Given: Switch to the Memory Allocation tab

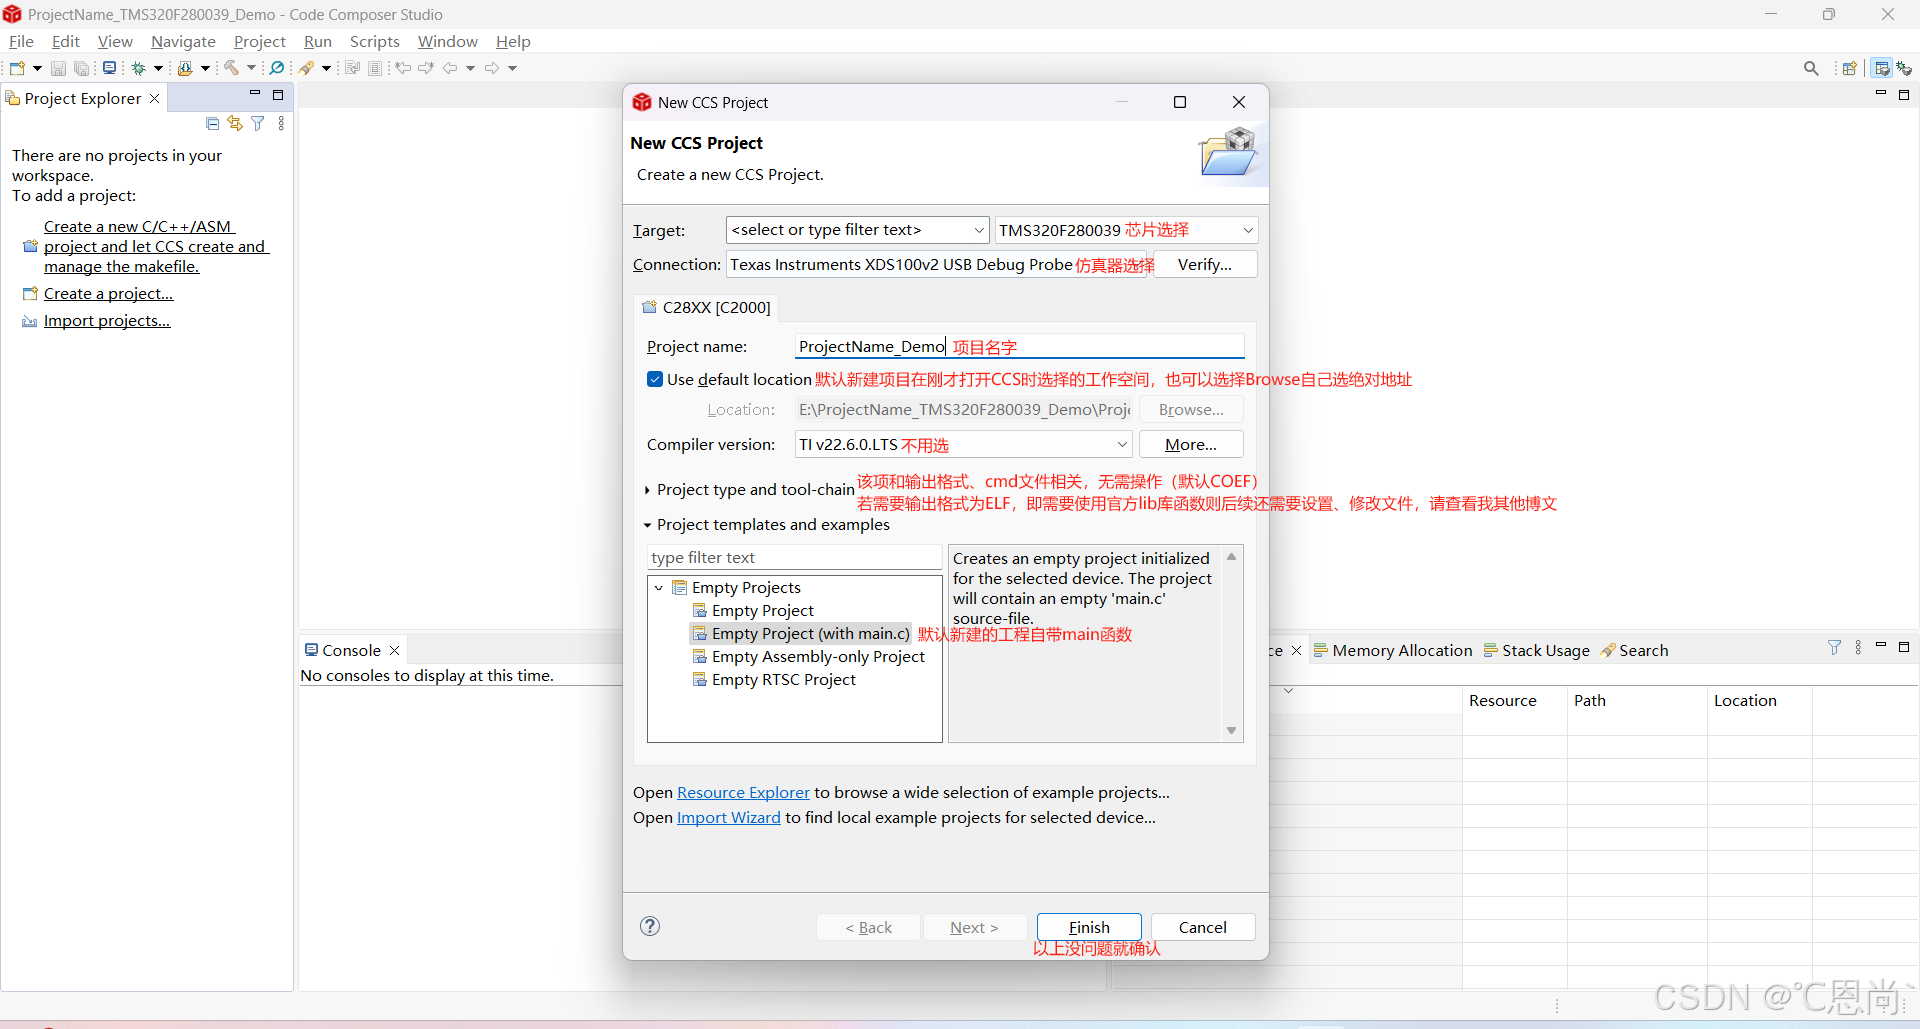Looking at the screenshot, I should point(1393,650).
